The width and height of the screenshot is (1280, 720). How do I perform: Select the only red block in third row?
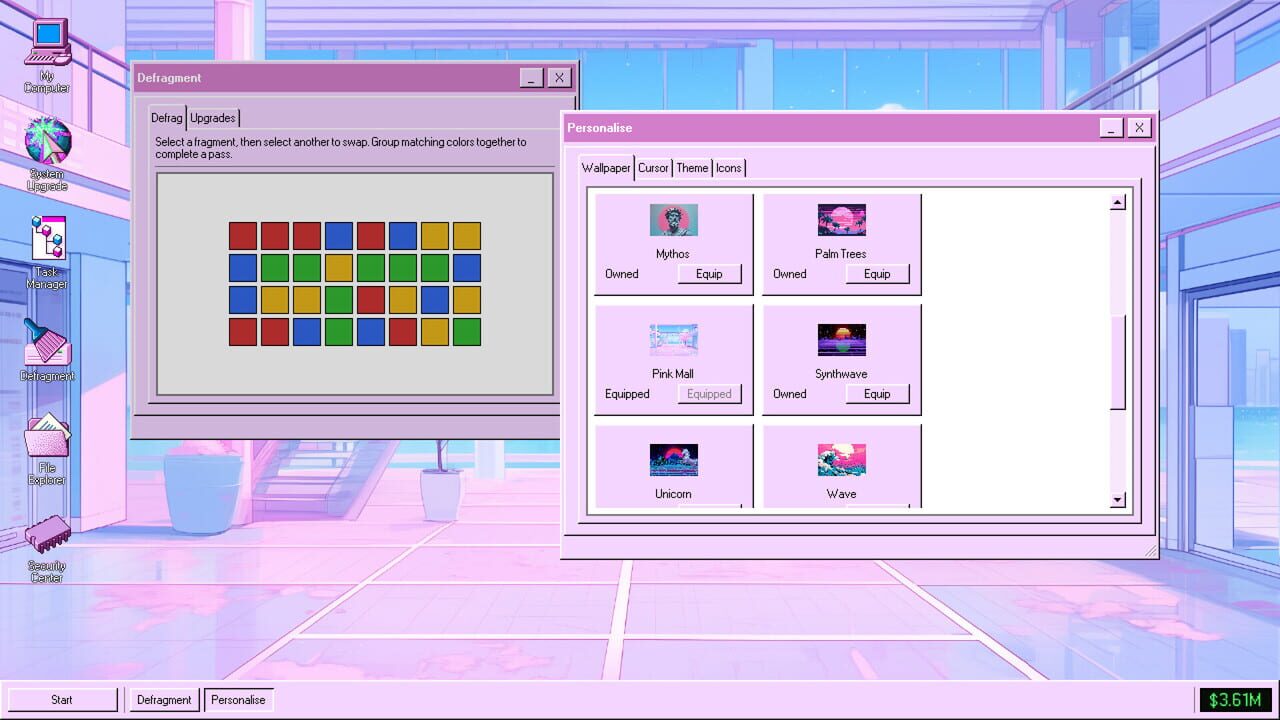(x=371, y=300)
